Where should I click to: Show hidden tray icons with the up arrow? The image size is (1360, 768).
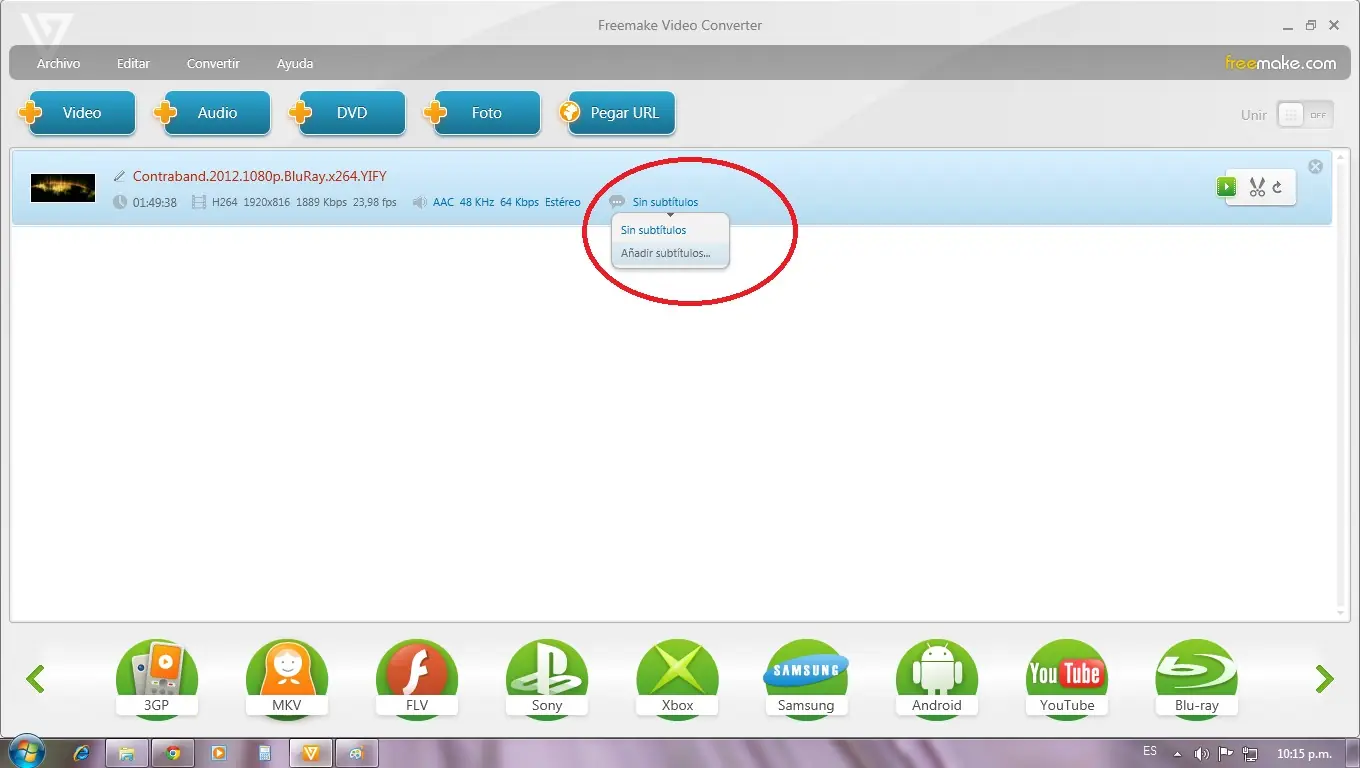[x=1177, y=753]
